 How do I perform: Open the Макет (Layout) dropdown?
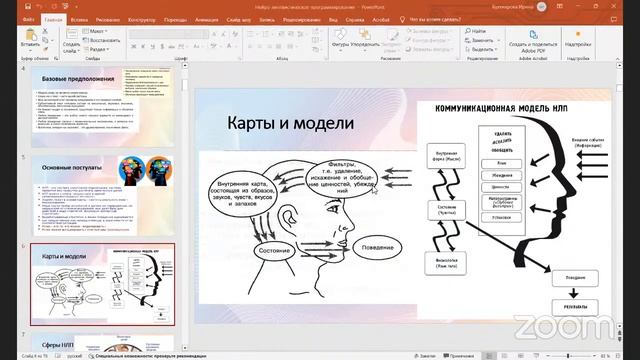coord(95,31)
